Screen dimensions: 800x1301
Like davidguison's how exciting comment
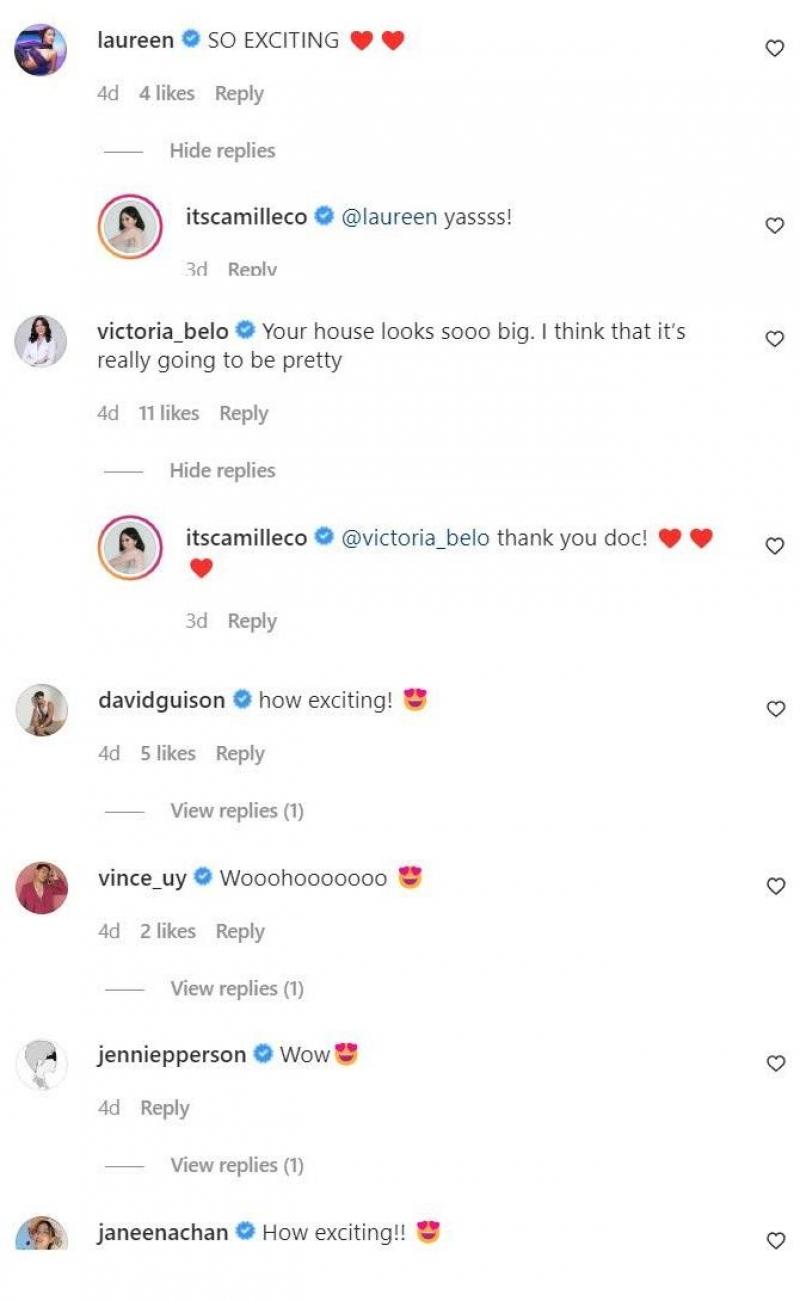click(774, 709)
